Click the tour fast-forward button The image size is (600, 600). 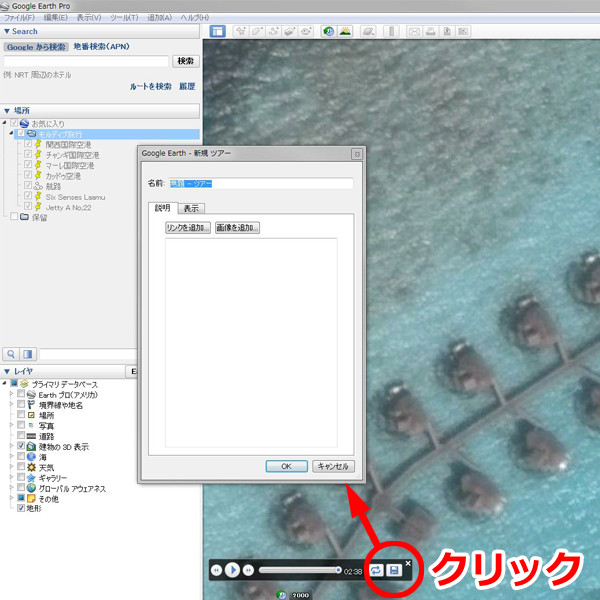point(248,571)
